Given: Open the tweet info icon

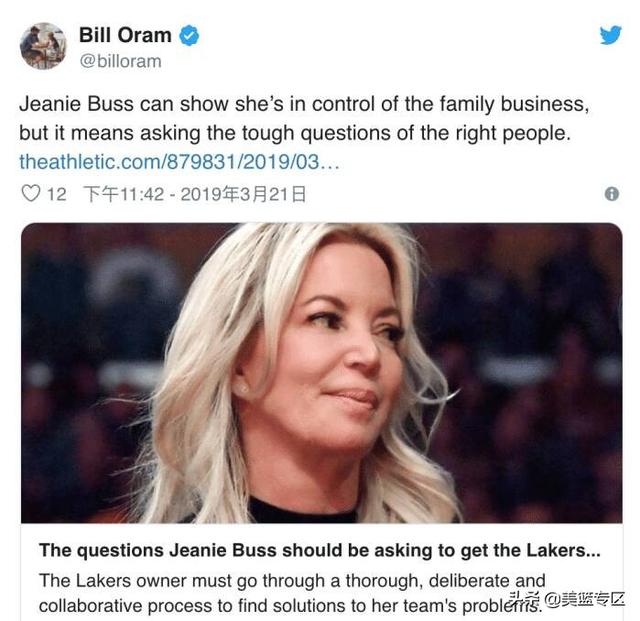Looking at the screenshot, I should pyautogui.click(x=611, y=194).
